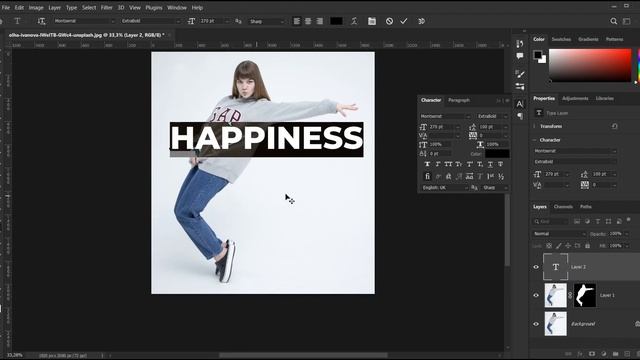The height and width of the screenshot is (360, 640).
Task: Toggle type layer filter in Layers panel
Action: pos(598,221)
